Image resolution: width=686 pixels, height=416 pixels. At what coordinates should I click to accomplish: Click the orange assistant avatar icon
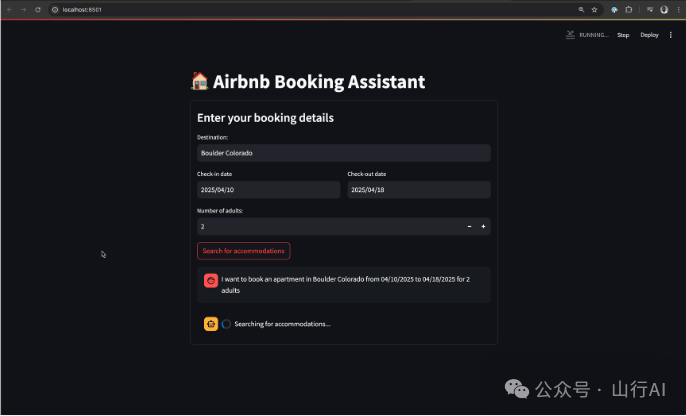pos(211,324)
